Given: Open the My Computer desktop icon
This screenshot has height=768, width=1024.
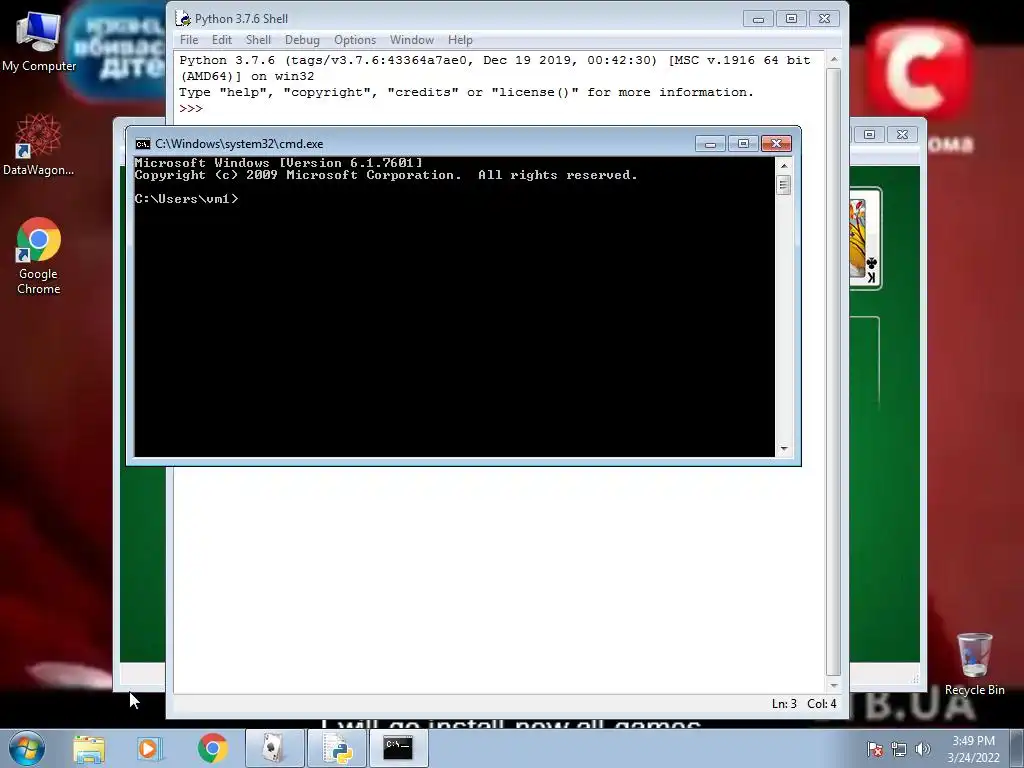Looking at the screenshot, I should click(39, 41).
